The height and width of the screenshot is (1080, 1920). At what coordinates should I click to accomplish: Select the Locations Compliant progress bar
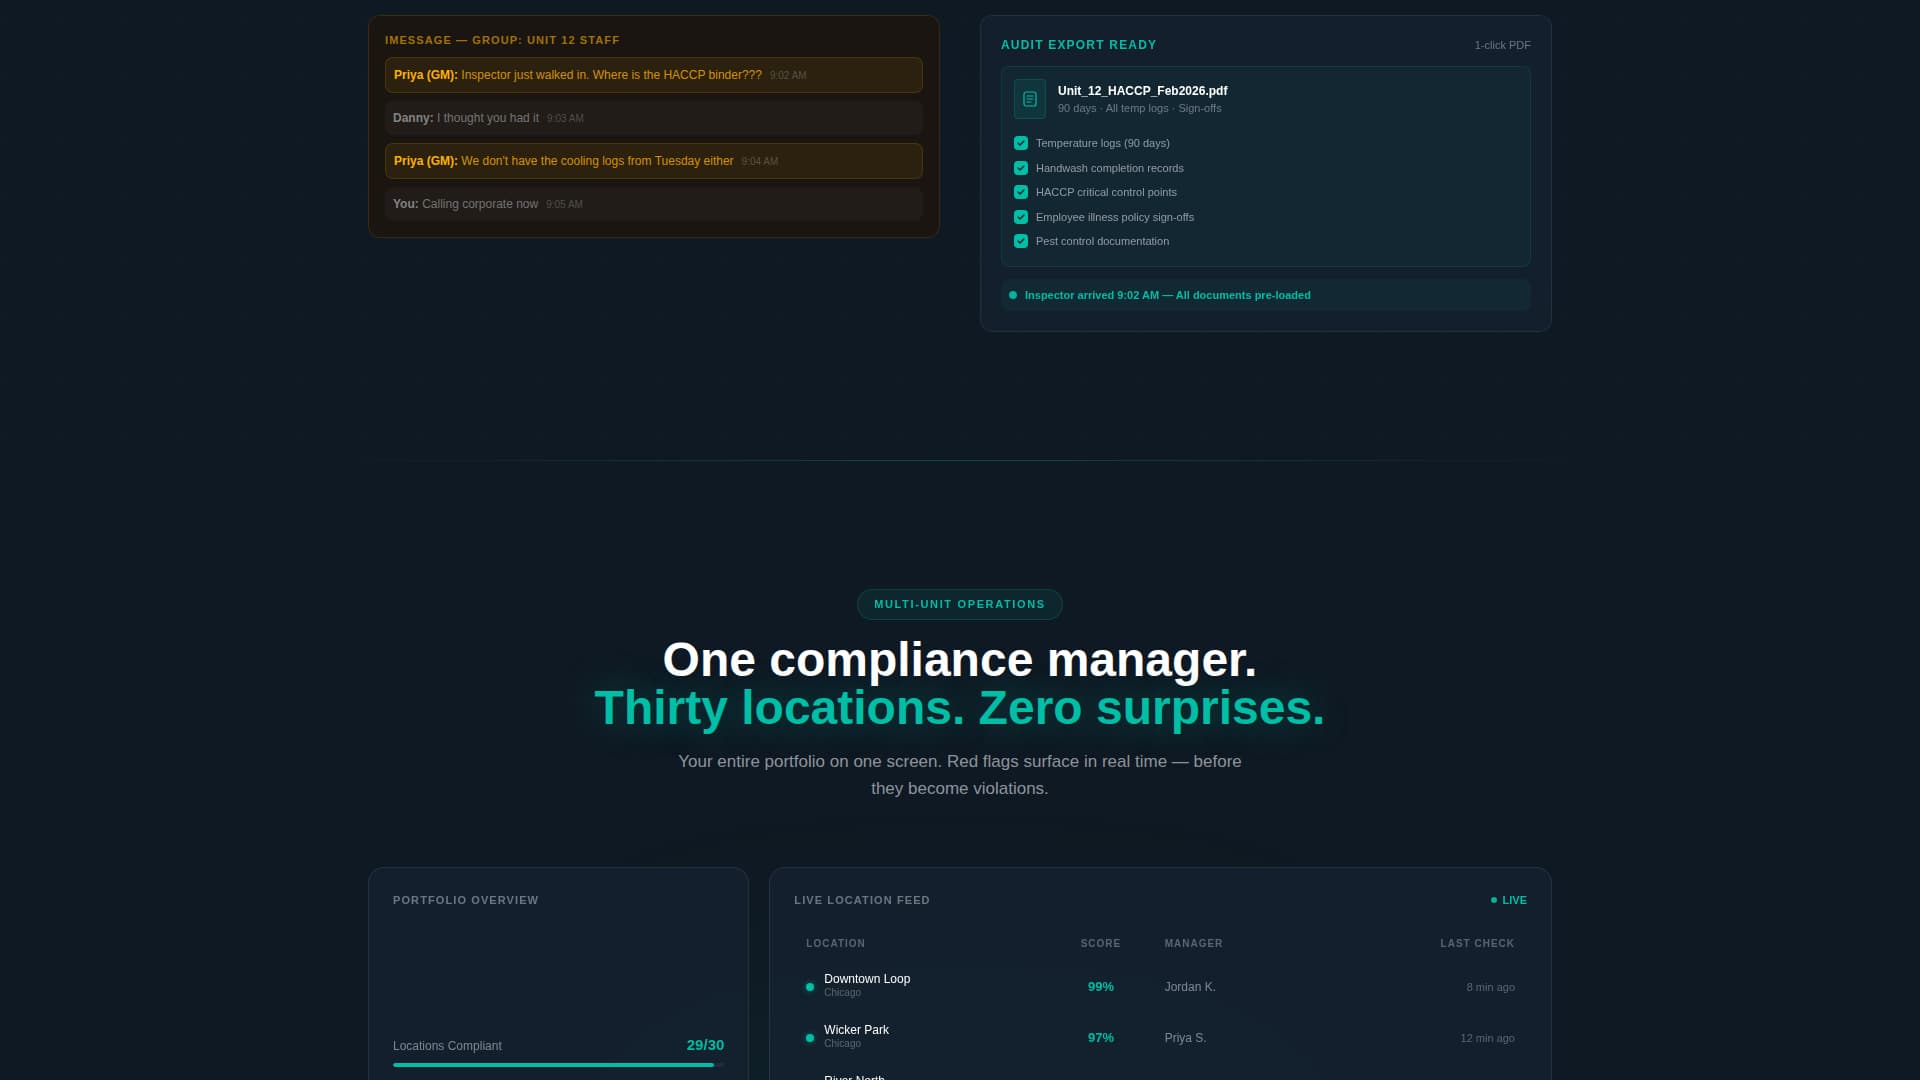558,1065
